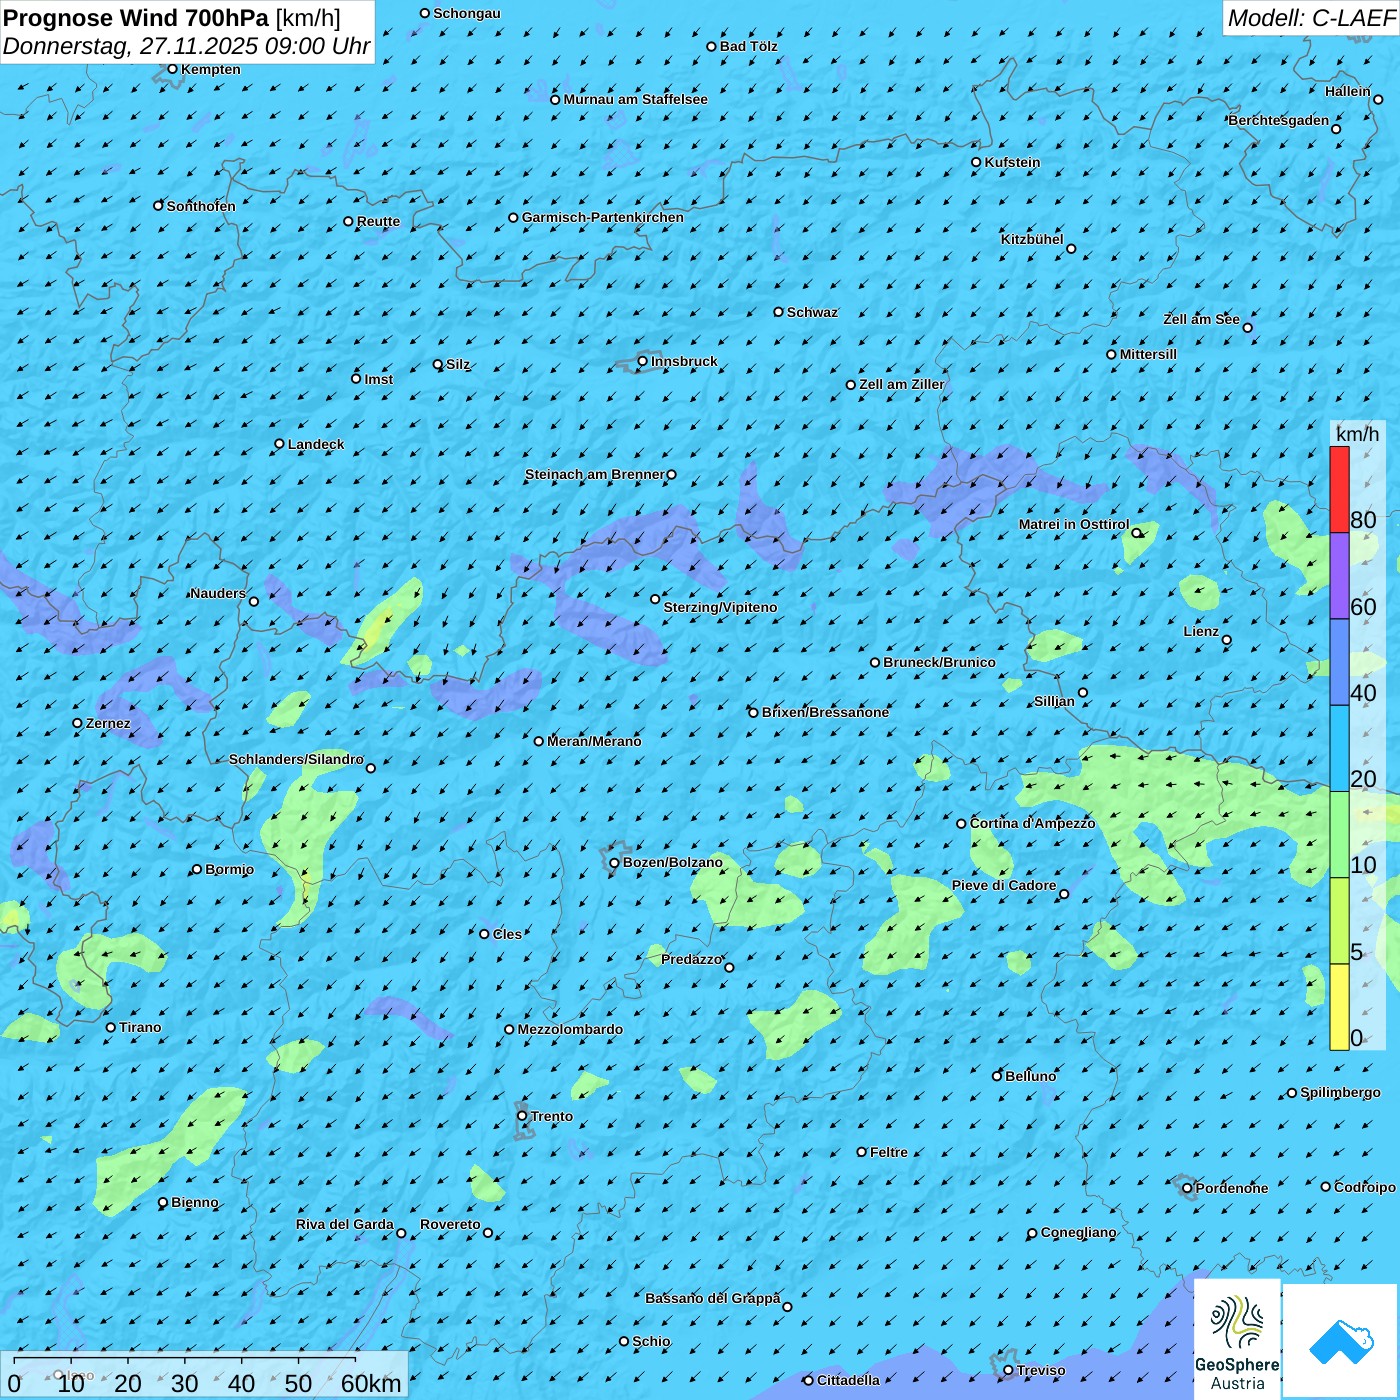Click the Schwaz location dot
1400x1400 pixels.
tap(779, 312)
